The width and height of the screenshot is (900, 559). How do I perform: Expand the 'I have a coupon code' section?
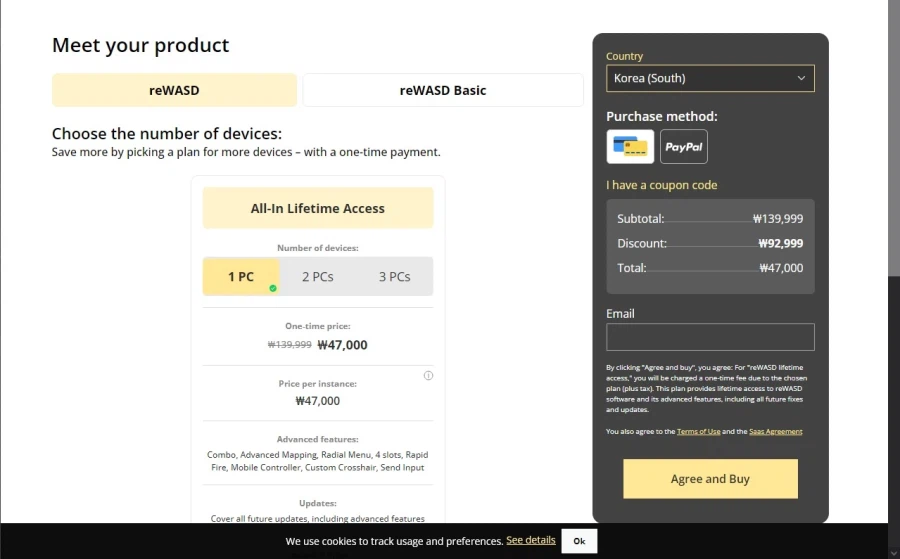[x=661, y=185]
